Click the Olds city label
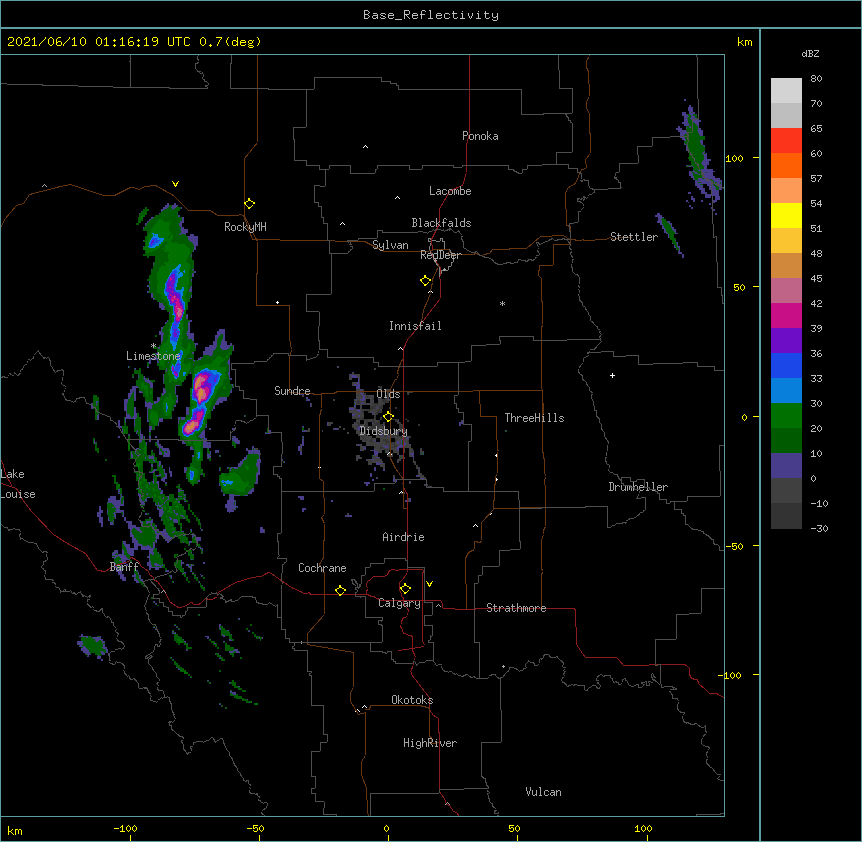This screenshot has height=842, width=862. click(x=388, y=394)
